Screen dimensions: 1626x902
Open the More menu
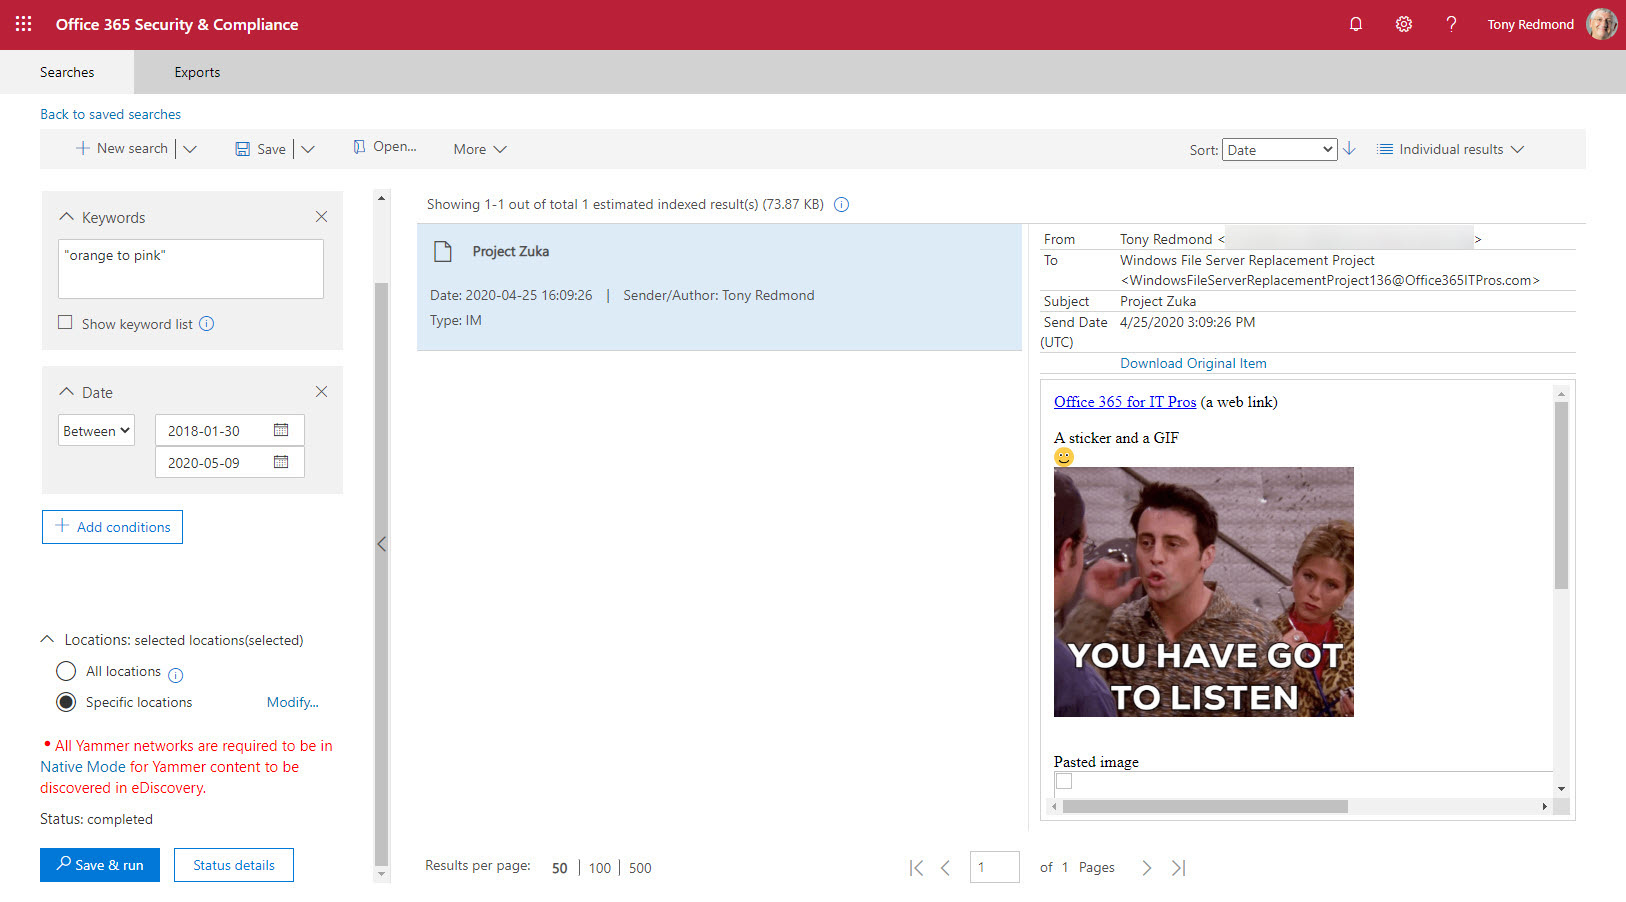(x=480, y=149)
